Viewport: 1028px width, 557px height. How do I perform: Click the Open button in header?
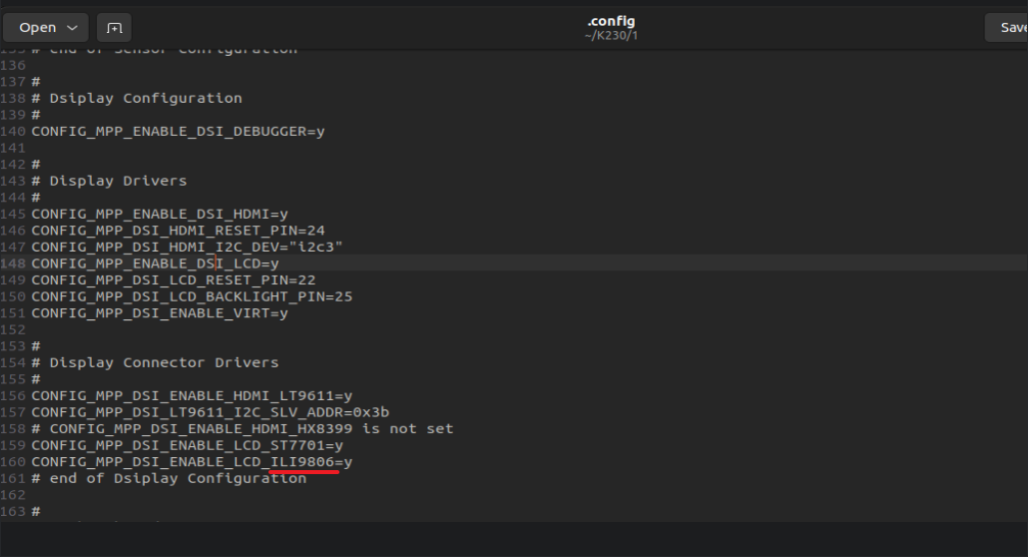coord(38,27)
